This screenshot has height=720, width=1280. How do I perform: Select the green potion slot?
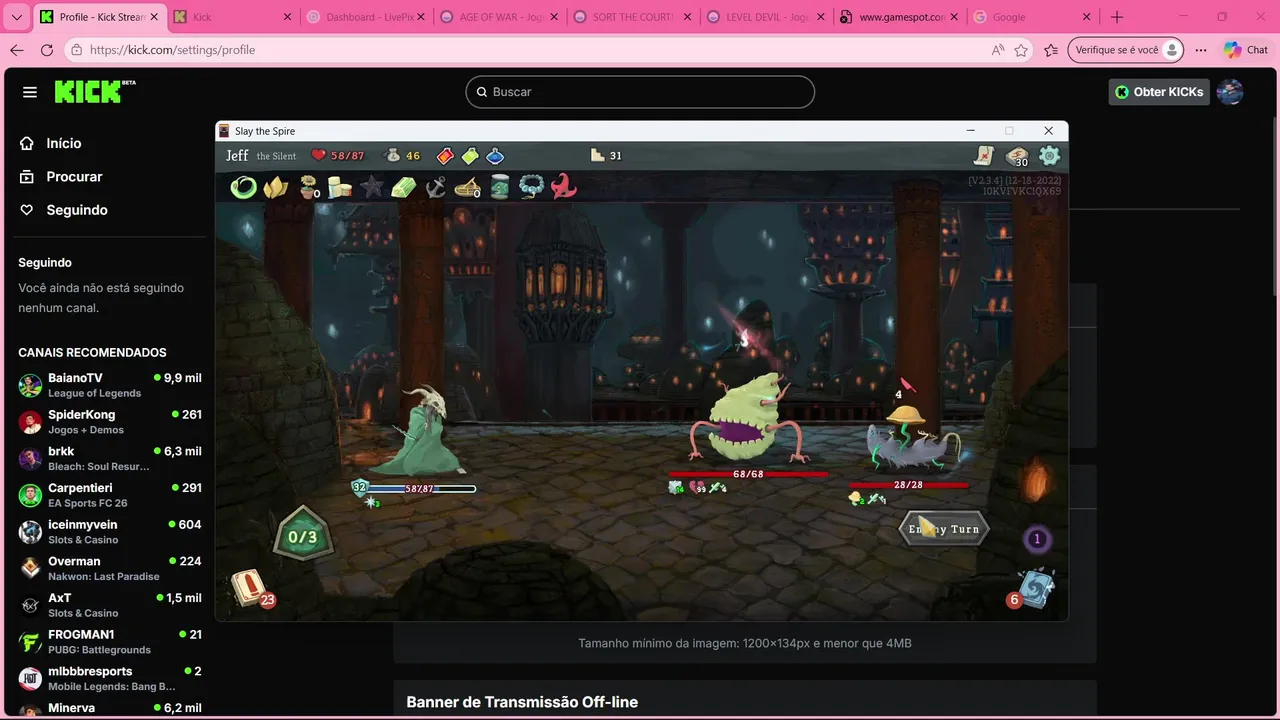pos(470,156)
